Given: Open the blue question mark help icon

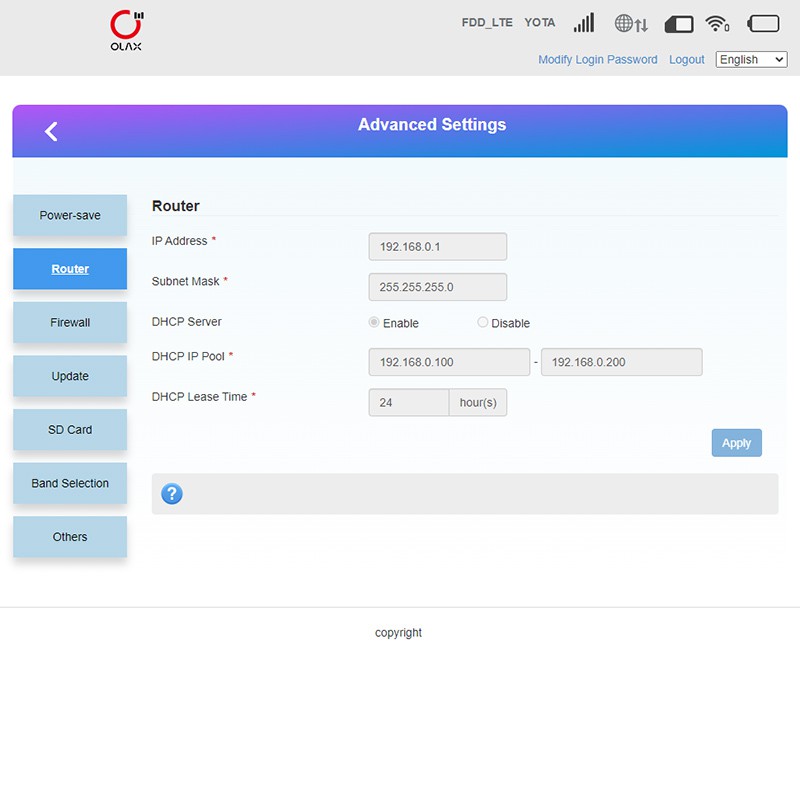Looking at the screenshot, I should (x=172, y=494).
